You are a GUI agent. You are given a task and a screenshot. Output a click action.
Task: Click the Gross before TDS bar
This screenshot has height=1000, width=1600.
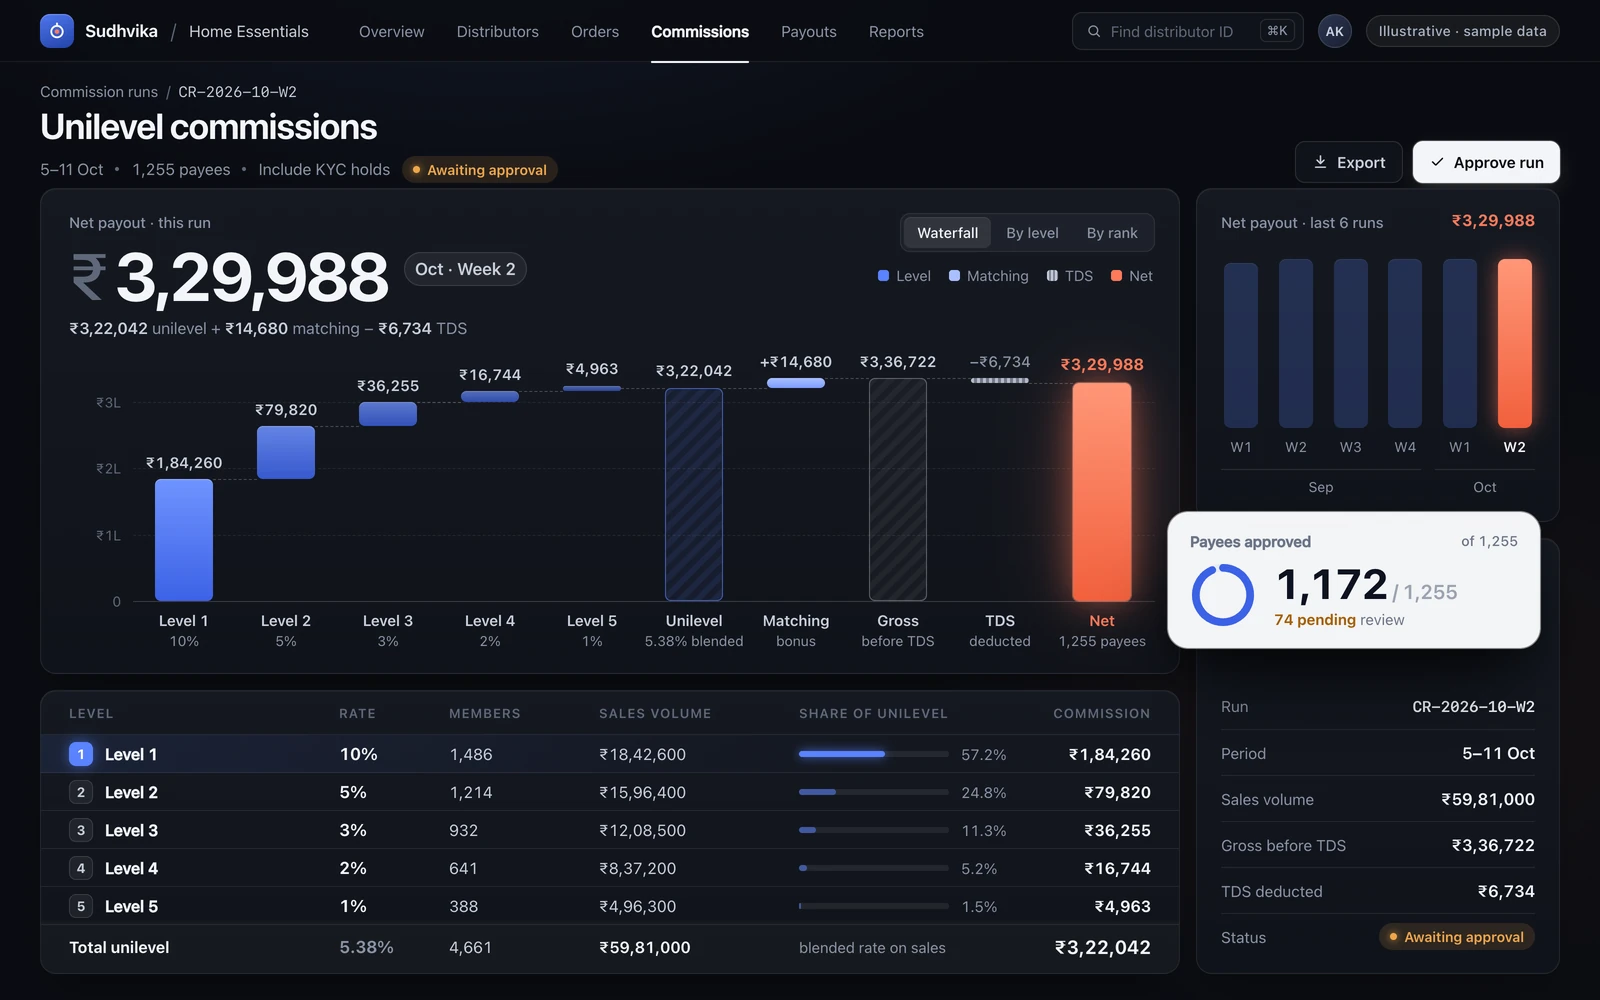(x=898, y=490)
